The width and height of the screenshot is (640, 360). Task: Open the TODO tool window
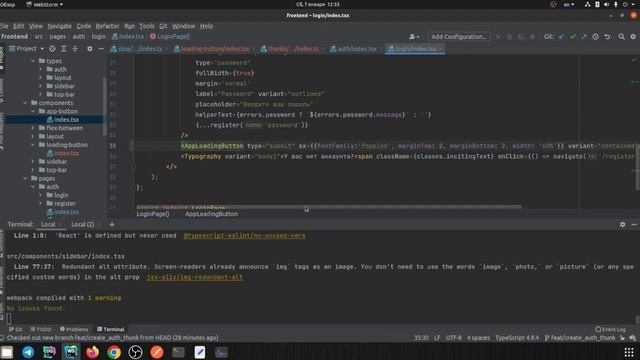tap(41, 329)
